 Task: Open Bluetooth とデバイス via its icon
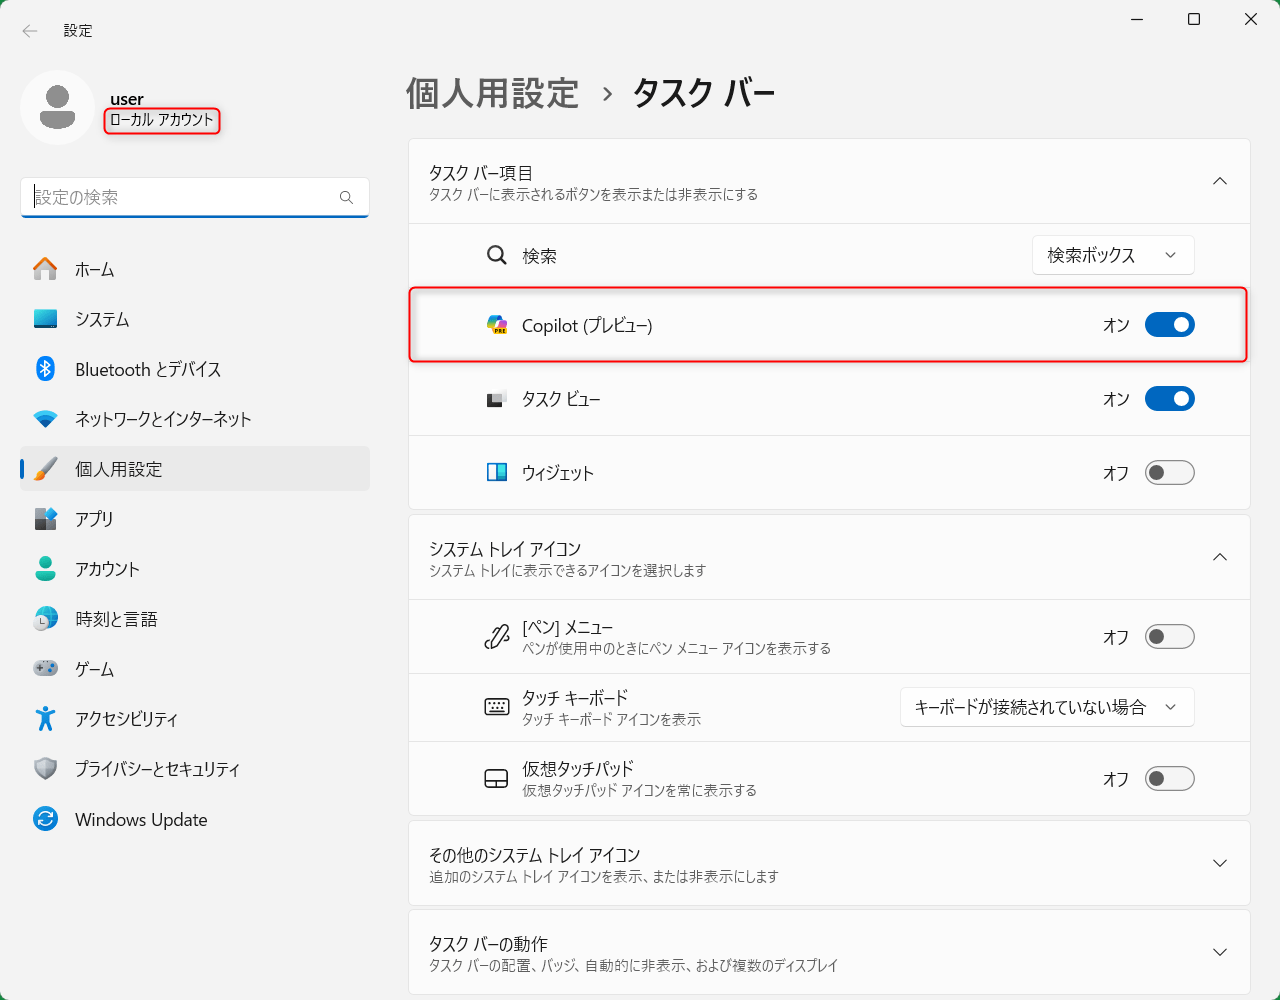pos(45,369)
